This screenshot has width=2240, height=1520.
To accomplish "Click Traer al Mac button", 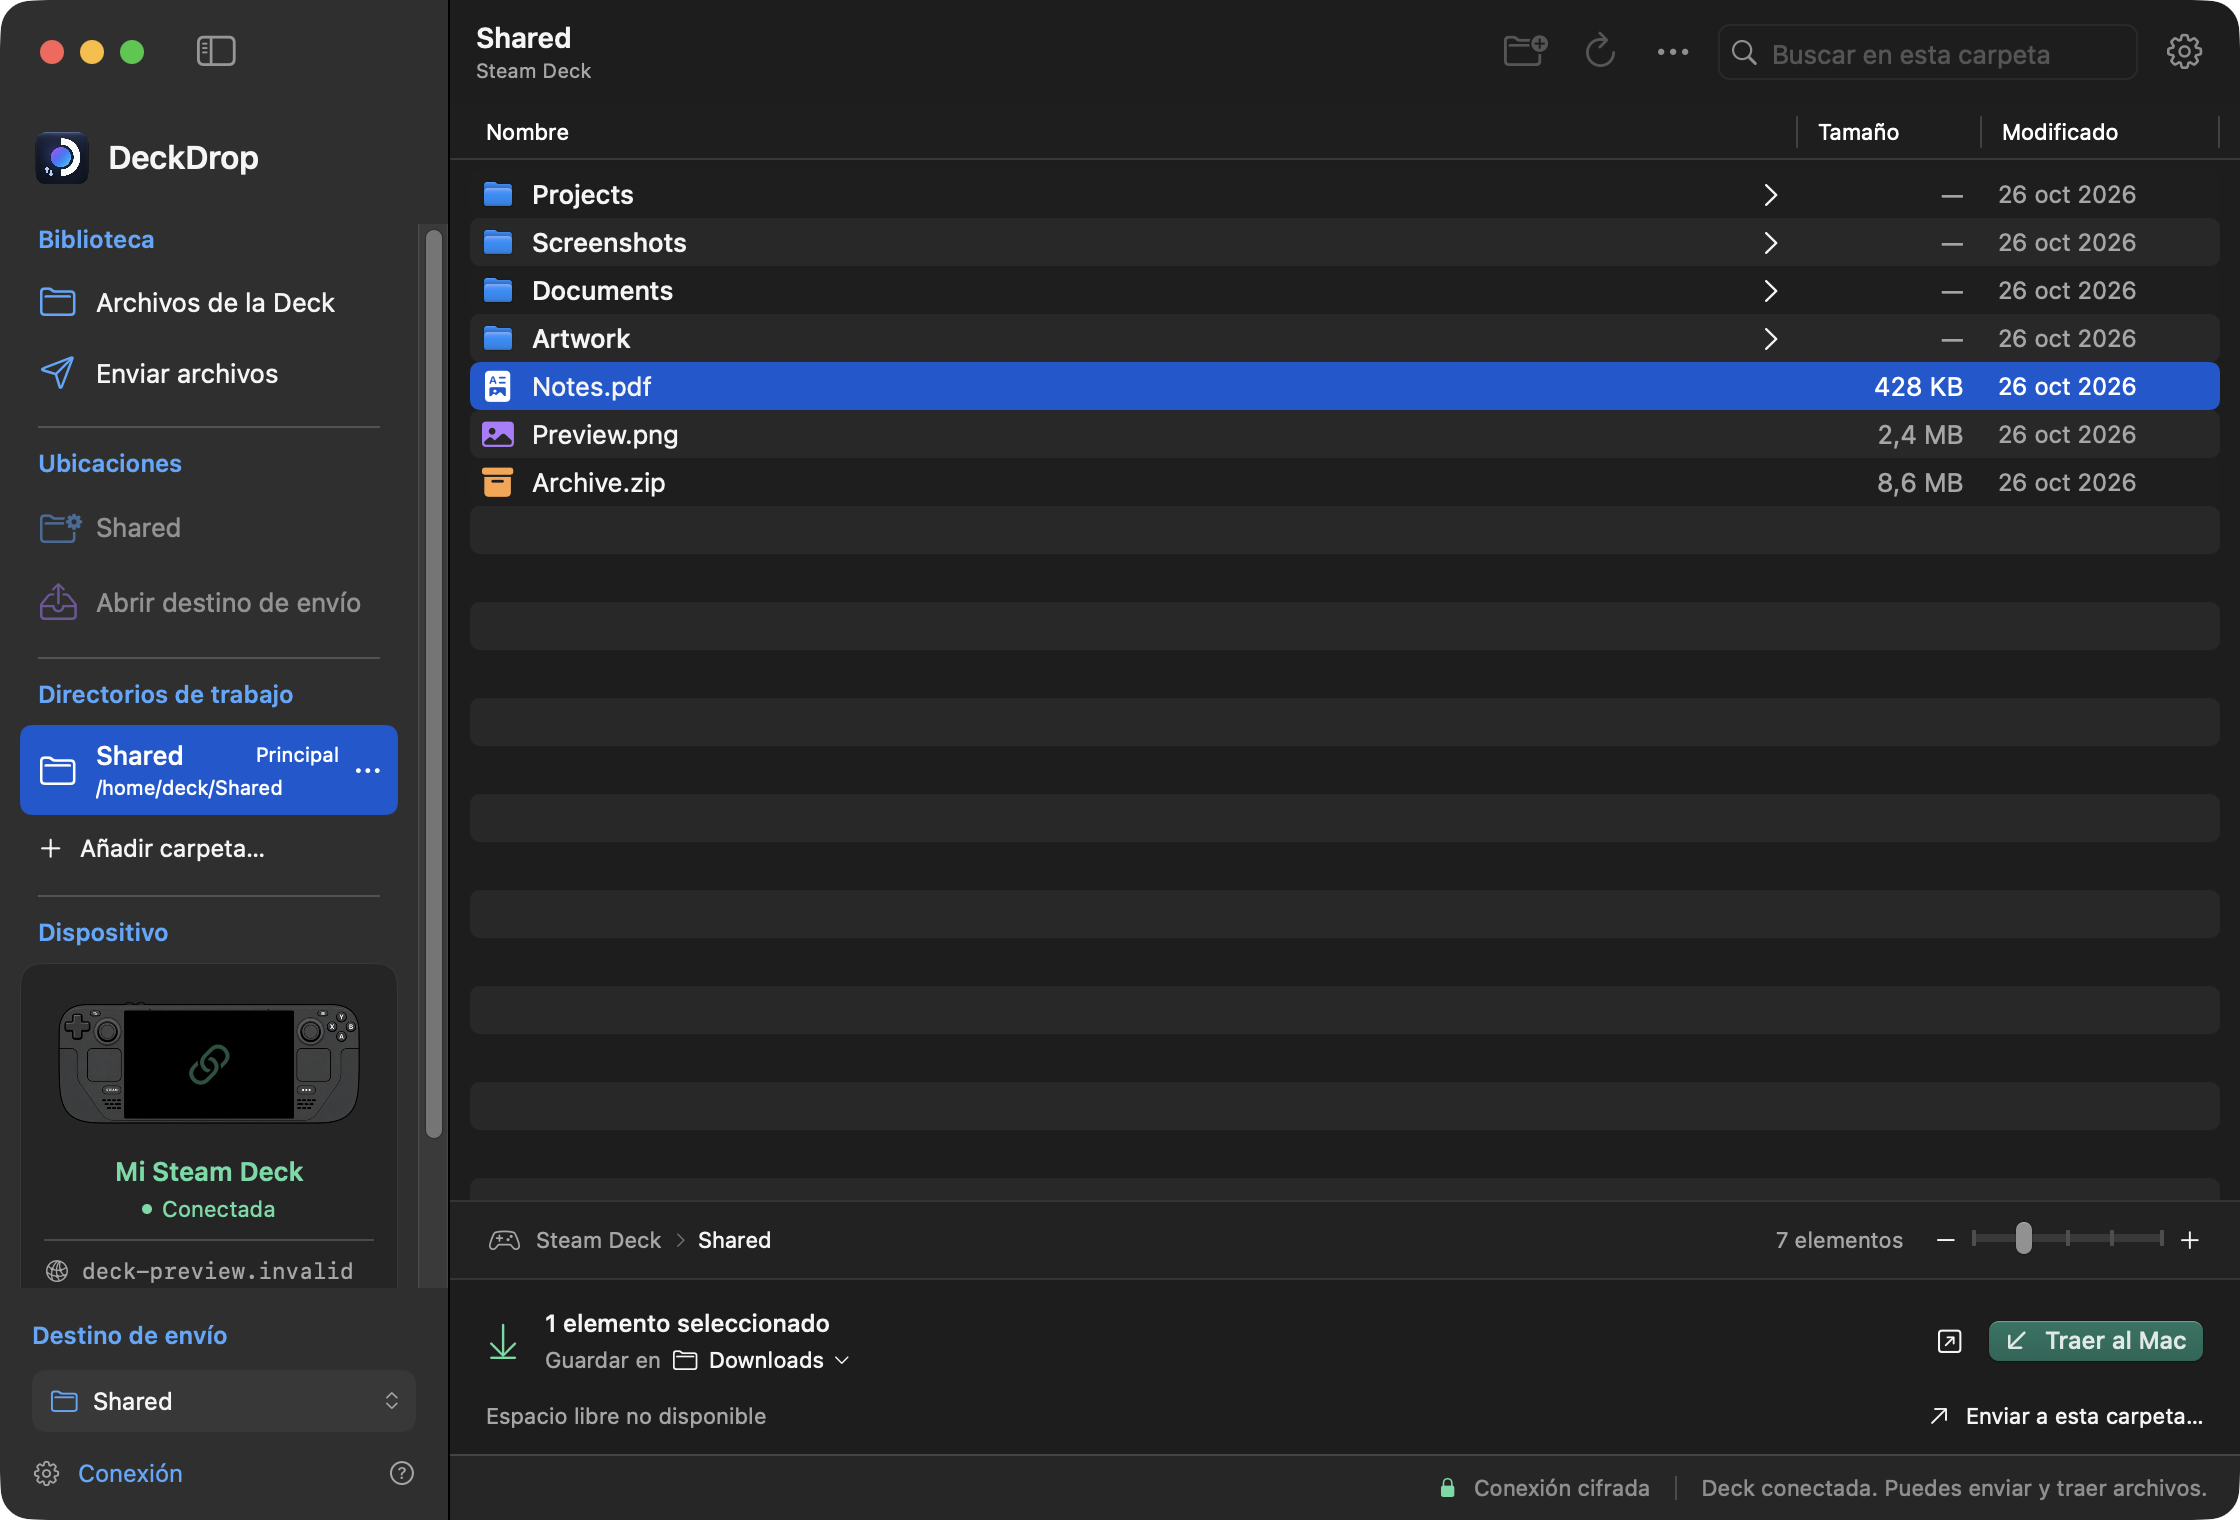I will click(x=2095, y=1341).
